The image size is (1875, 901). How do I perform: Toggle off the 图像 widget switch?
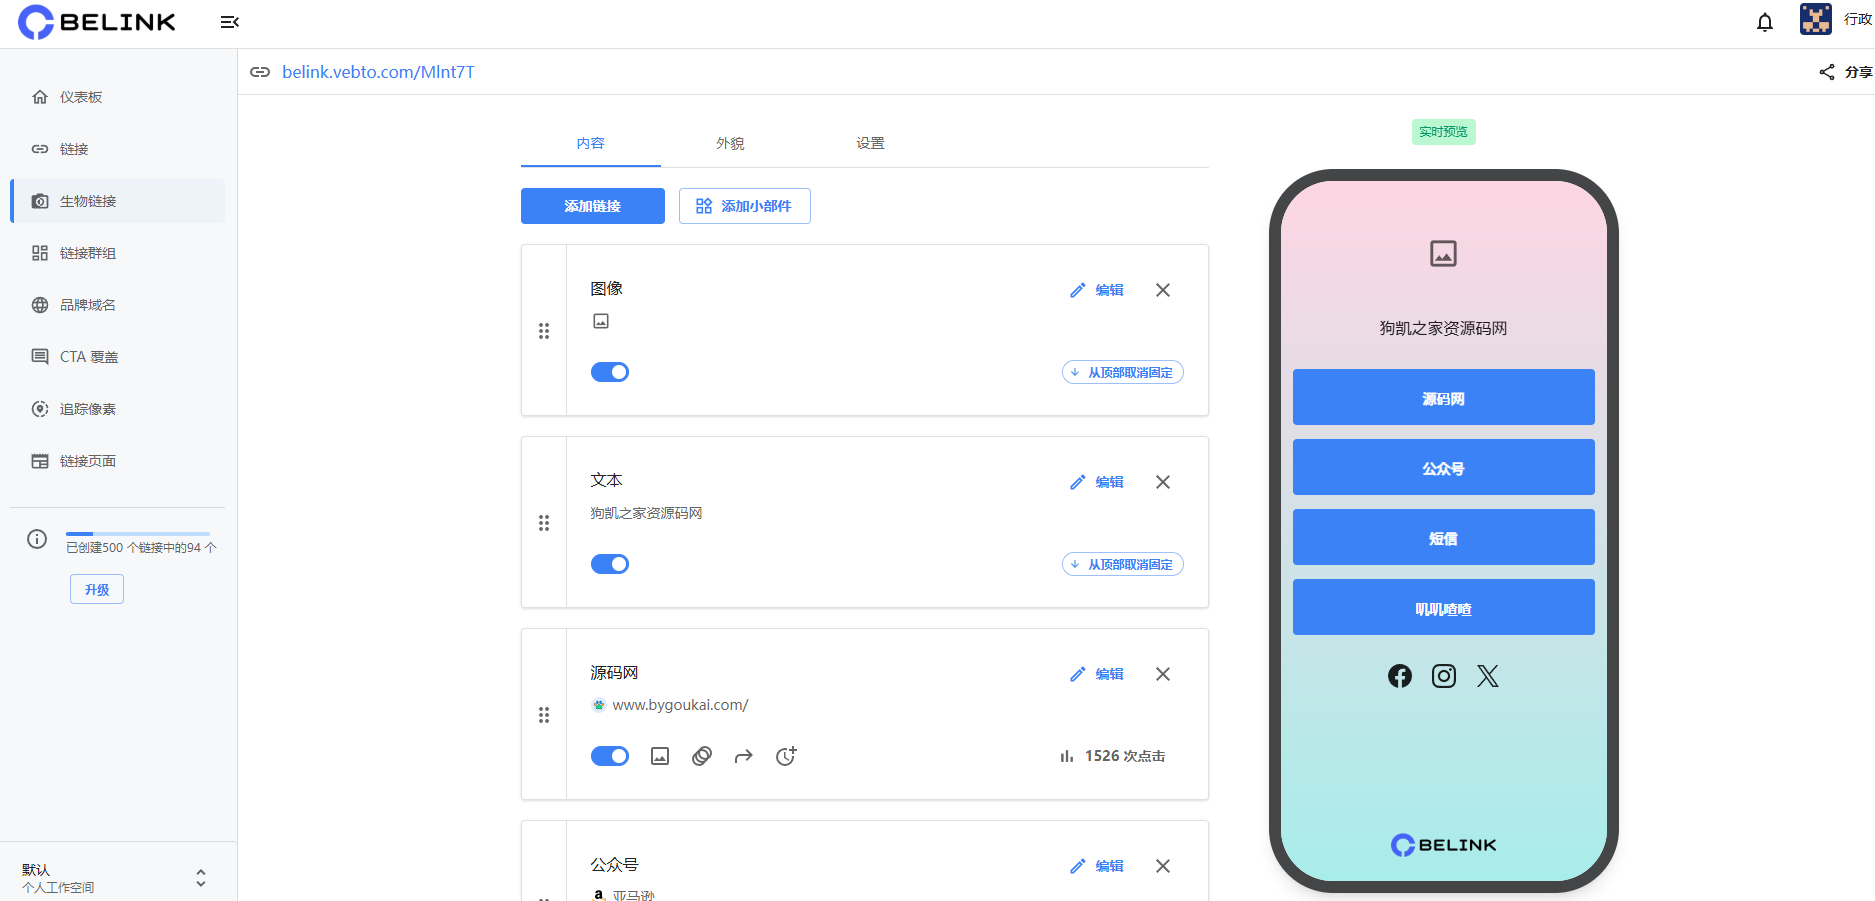pyautogui.click(x=610, y=372)
